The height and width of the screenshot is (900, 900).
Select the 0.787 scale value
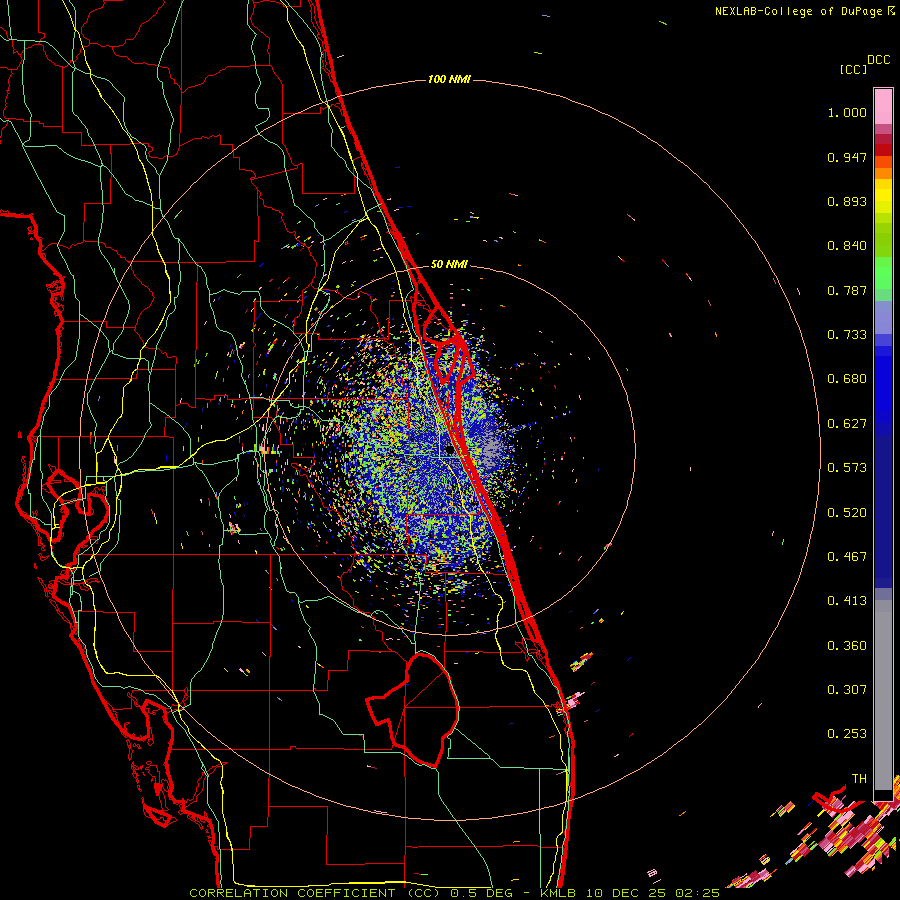coord(847,290)
